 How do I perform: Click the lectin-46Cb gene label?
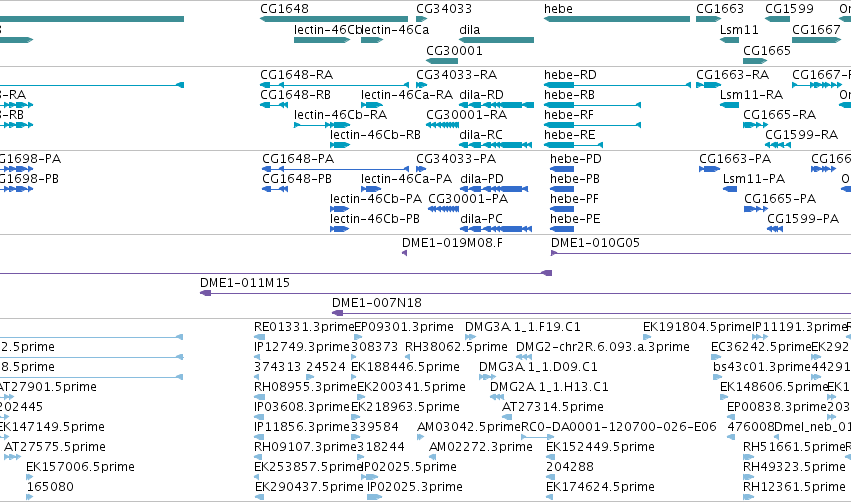(327, 30)
